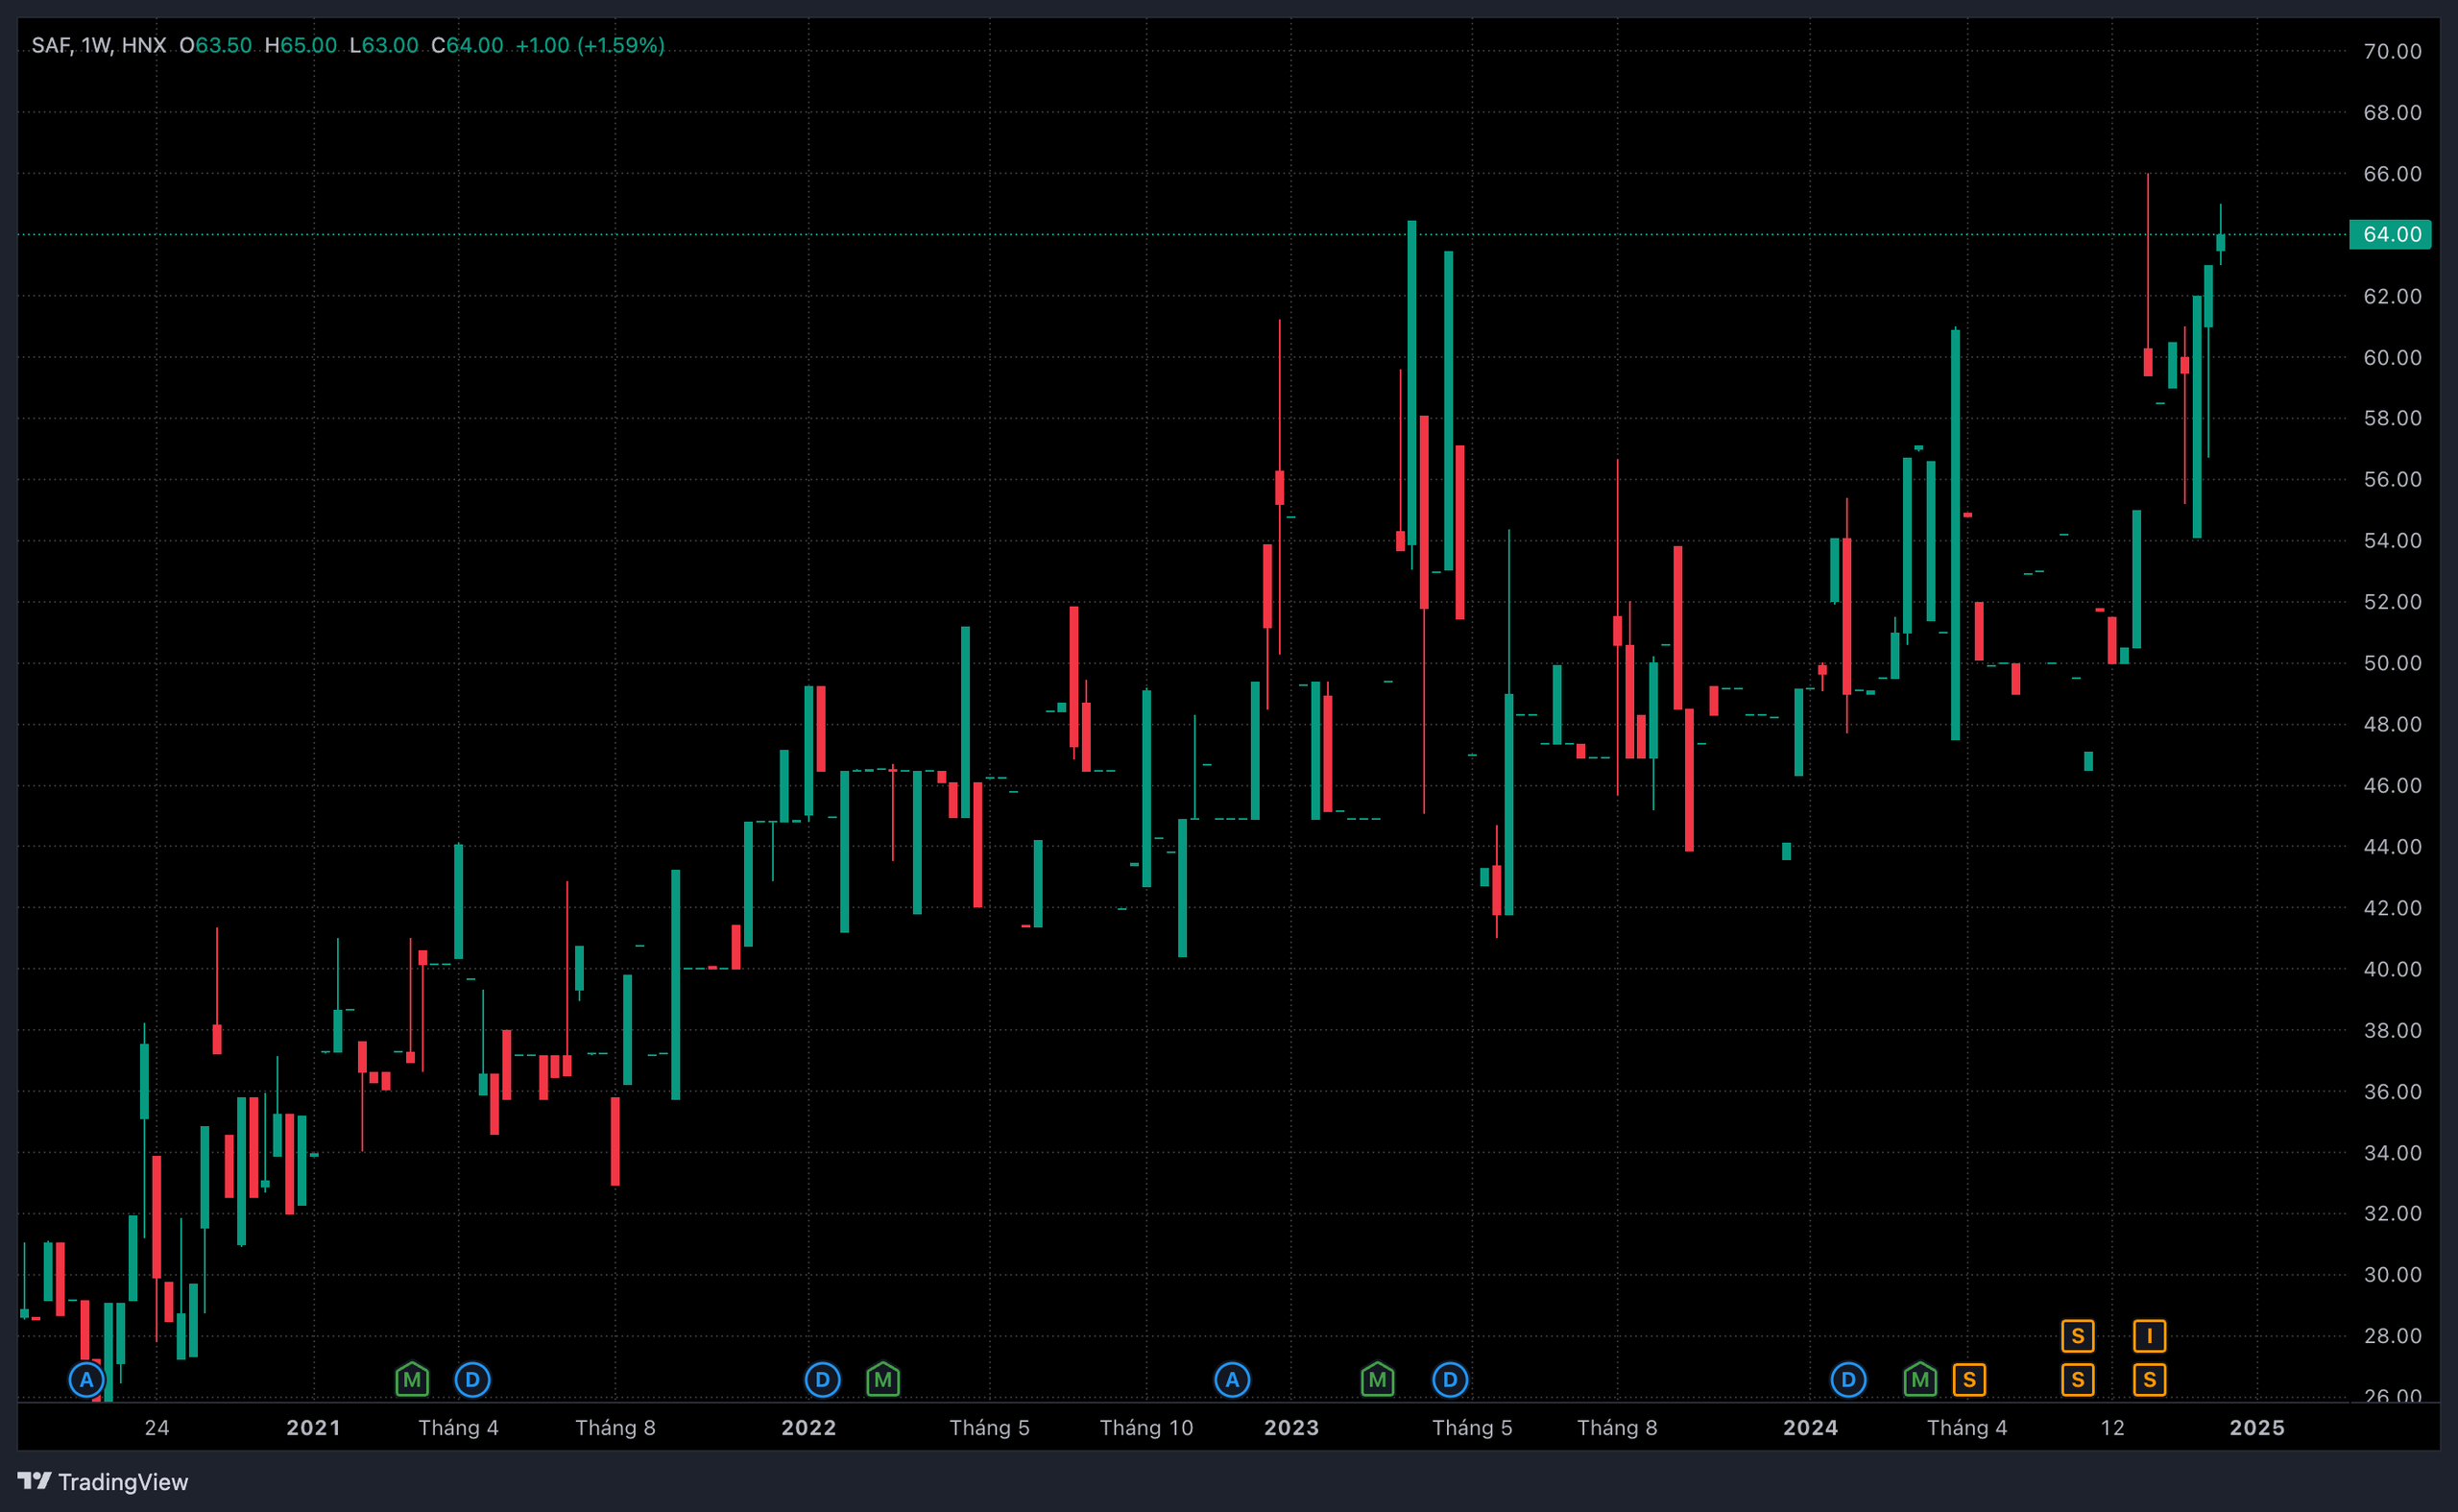Click the blue A marker just before 2023
This screenshot has height=1512, width=2458.
pyautogui.click(x=1232, y=1380)
